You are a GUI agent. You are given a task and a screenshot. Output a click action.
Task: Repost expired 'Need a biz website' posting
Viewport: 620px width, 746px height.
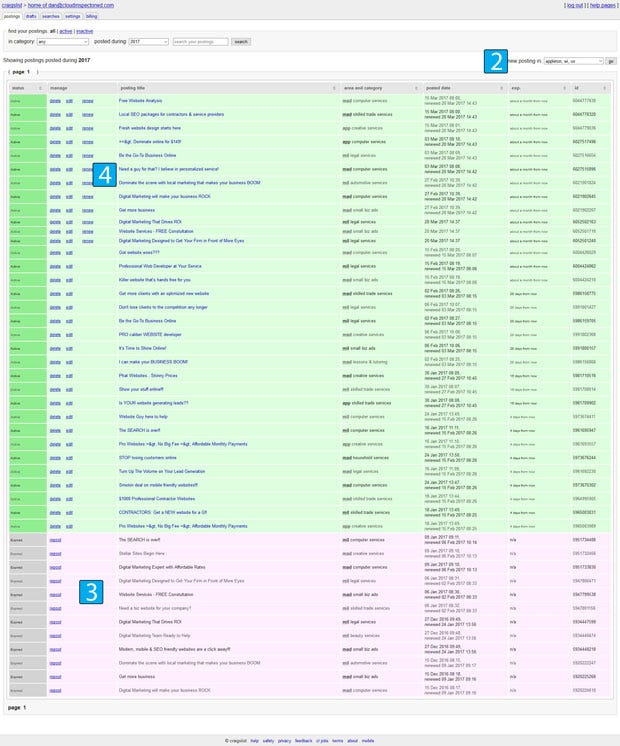click(x=55, y=609)
